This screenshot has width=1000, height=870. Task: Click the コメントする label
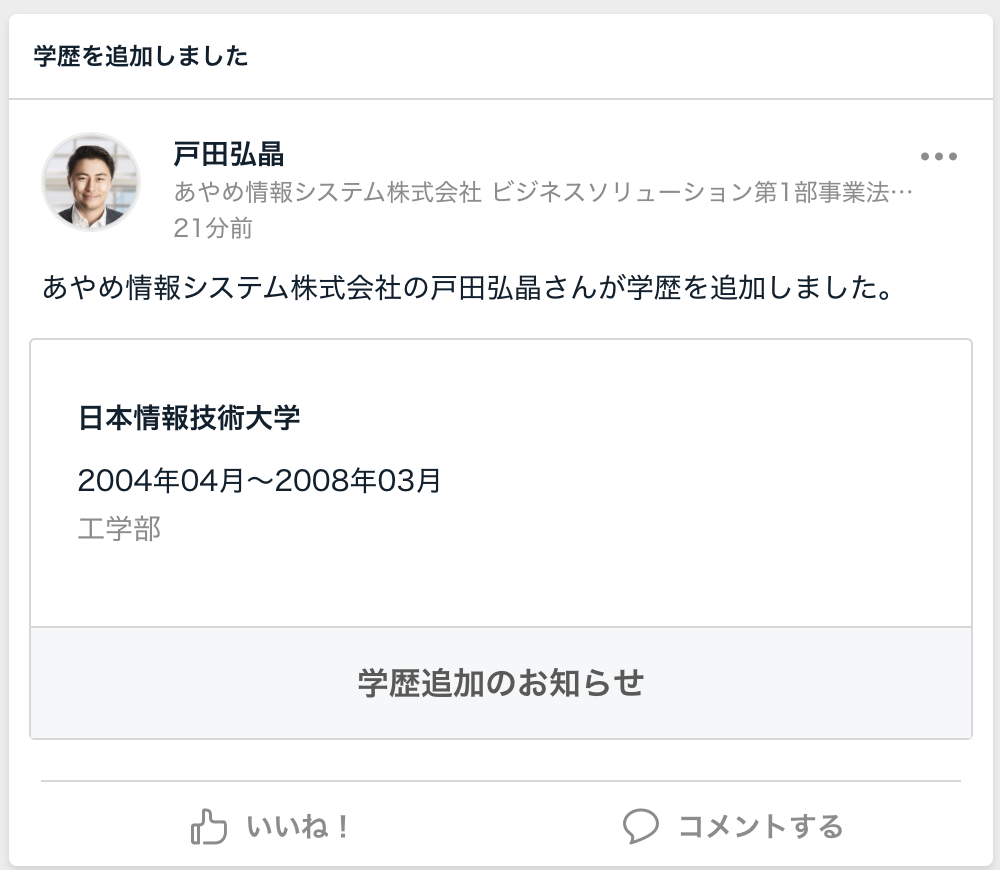coord(760,827)
